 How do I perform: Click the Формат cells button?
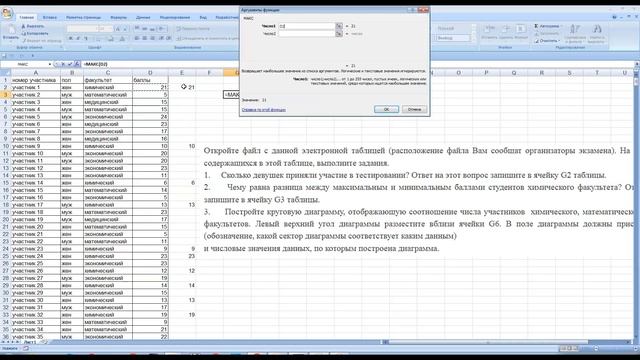click(521, 32)
